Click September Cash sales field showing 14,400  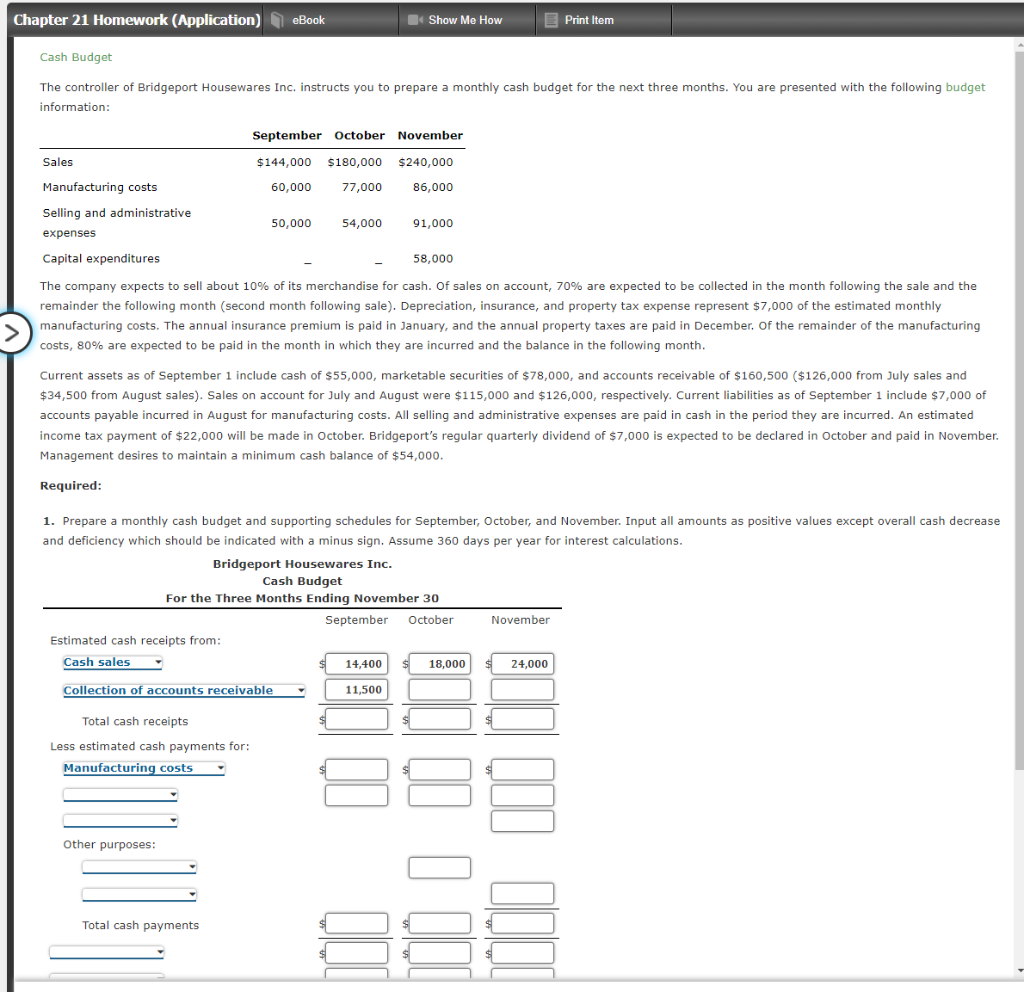(357, 664)
